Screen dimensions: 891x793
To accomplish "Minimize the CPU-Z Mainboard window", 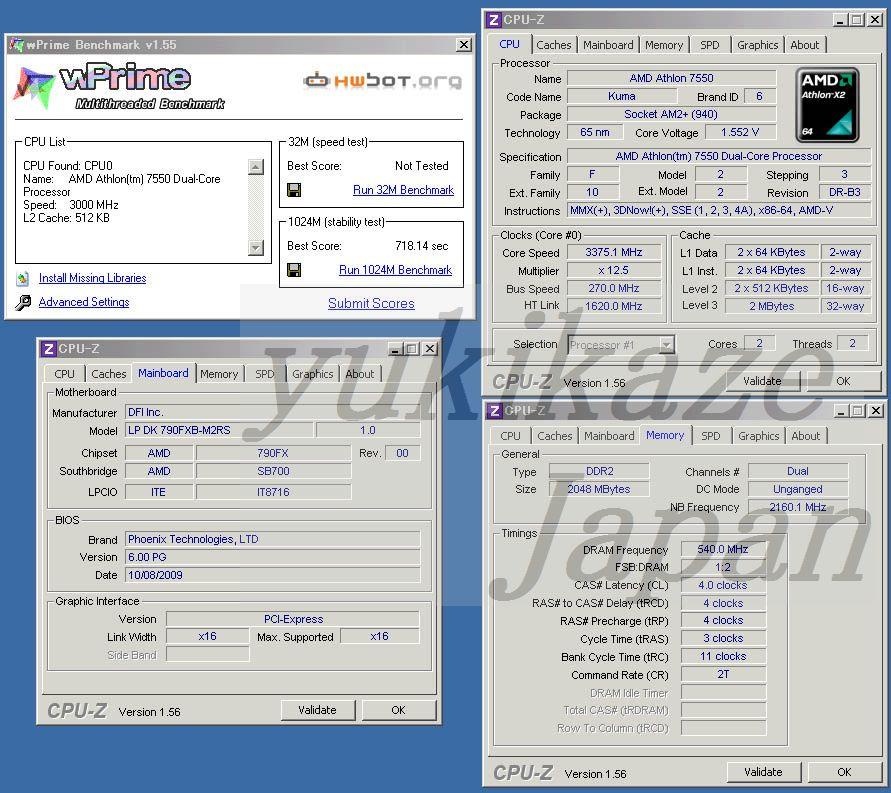I will tap(396, 349).
